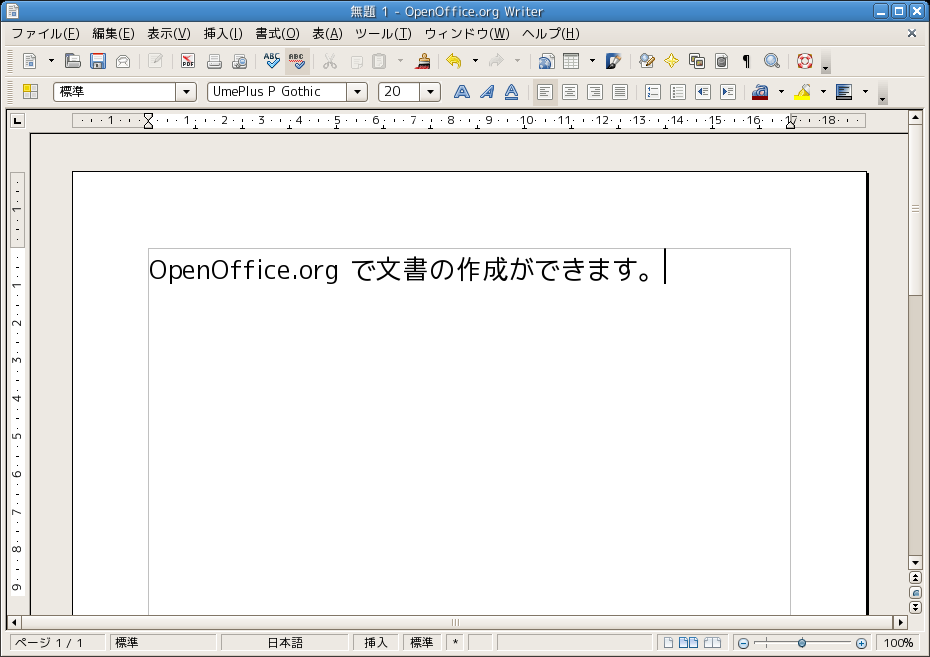
Task: Open the 挿入(I) menu
Action: point(223,34)
